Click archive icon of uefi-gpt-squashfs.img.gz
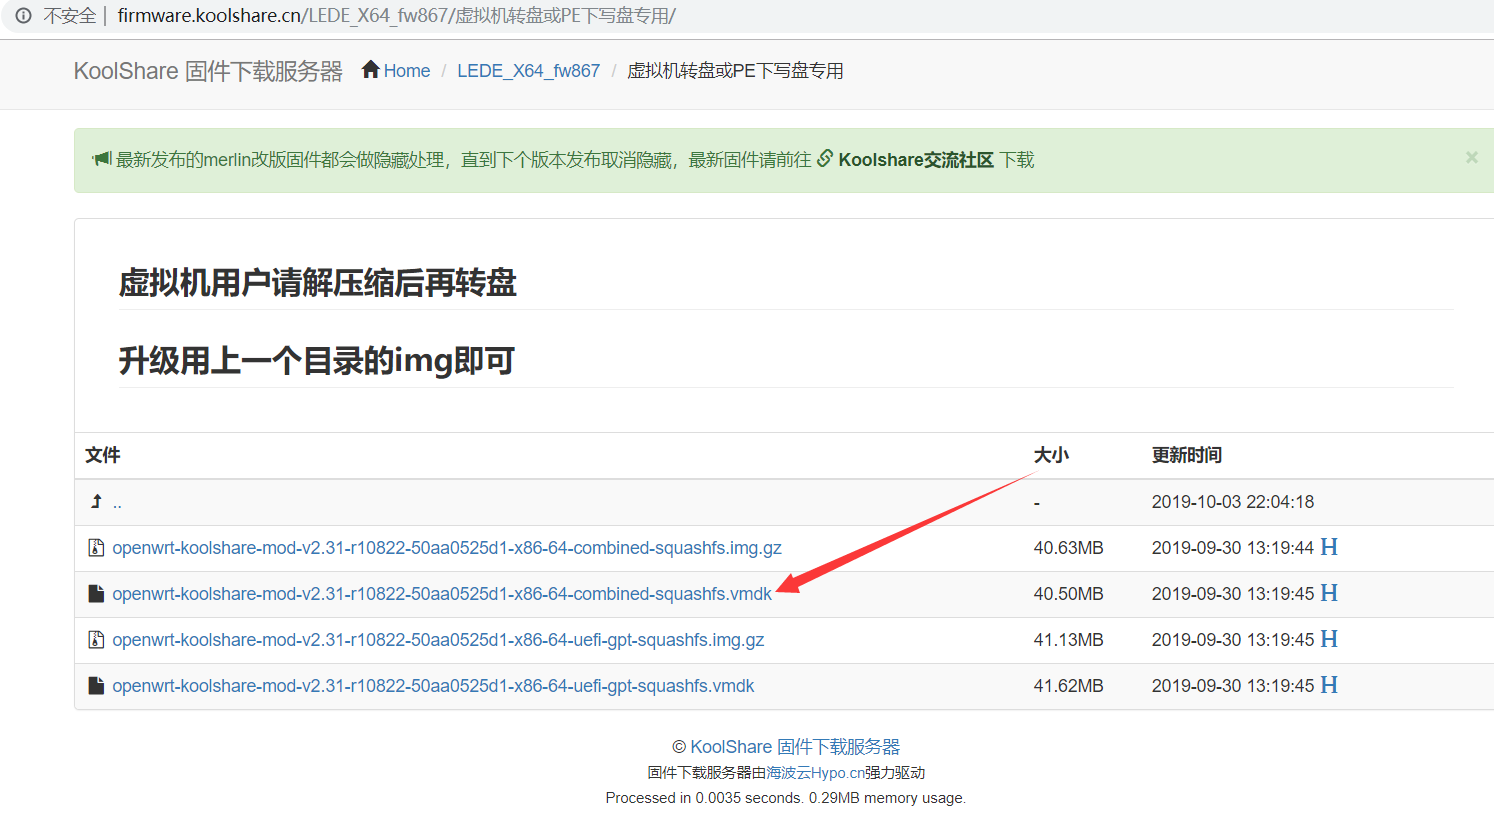Screen dimensions: 1494x830 tap(96, 640)
